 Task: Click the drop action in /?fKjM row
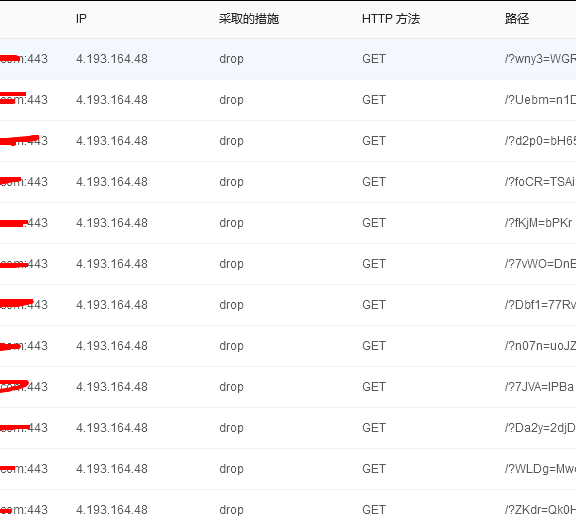(x=231, y=223)
